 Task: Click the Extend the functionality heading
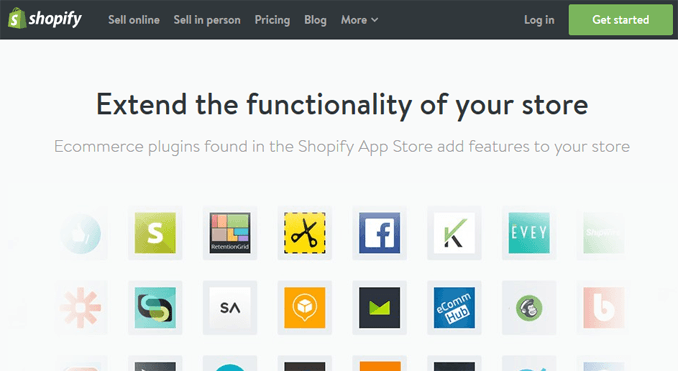click(x=342, y=105)
